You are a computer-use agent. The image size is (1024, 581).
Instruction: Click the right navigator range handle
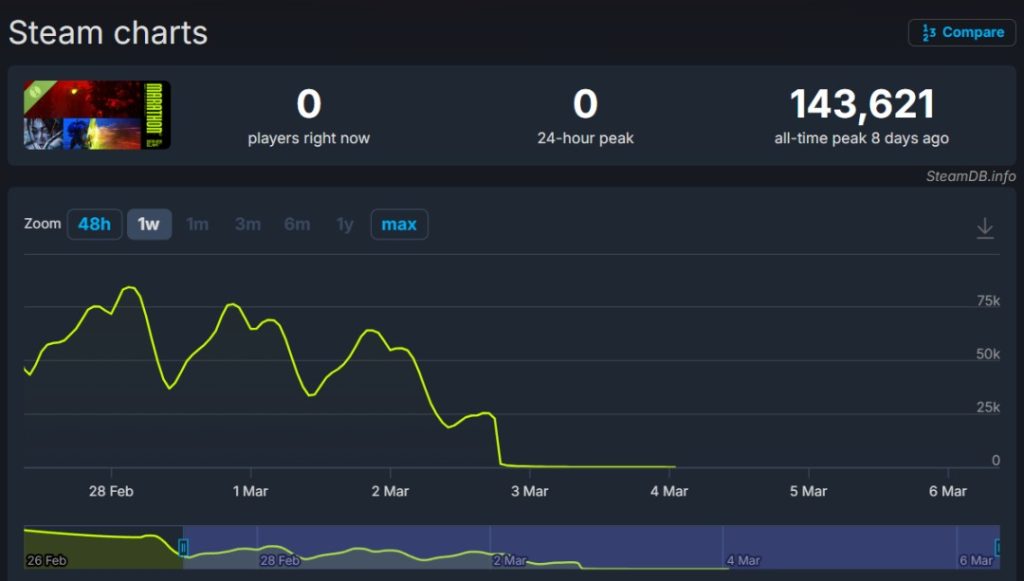click(998, 546)
